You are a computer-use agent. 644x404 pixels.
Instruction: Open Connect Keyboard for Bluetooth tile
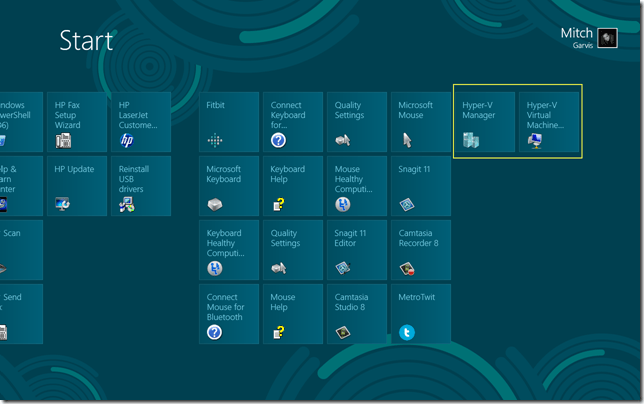293,122
